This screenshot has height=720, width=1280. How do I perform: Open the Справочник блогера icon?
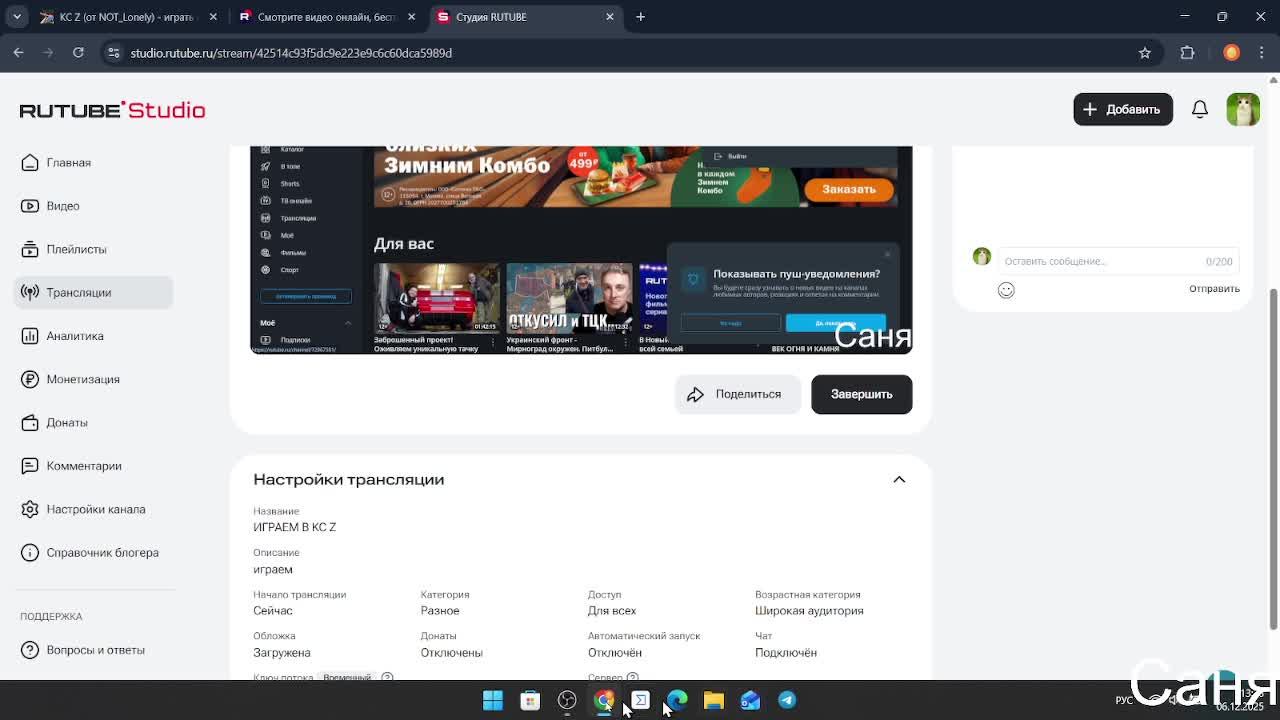pyautogui.click(x=30, y=553)
